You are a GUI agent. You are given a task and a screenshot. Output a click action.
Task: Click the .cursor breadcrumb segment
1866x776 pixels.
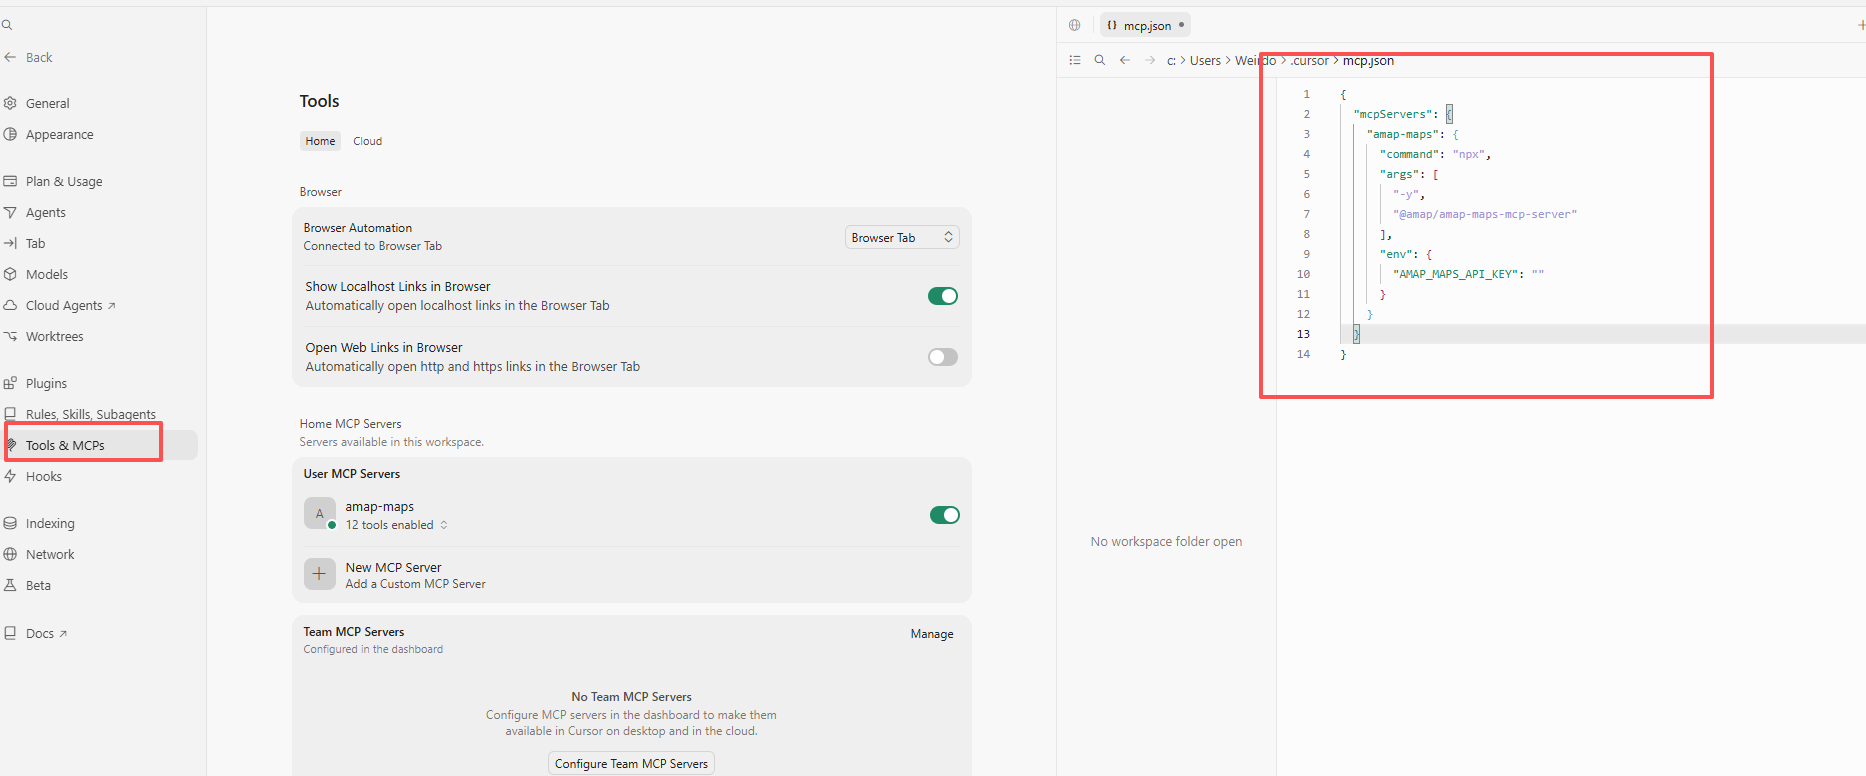pos(1309,61)
